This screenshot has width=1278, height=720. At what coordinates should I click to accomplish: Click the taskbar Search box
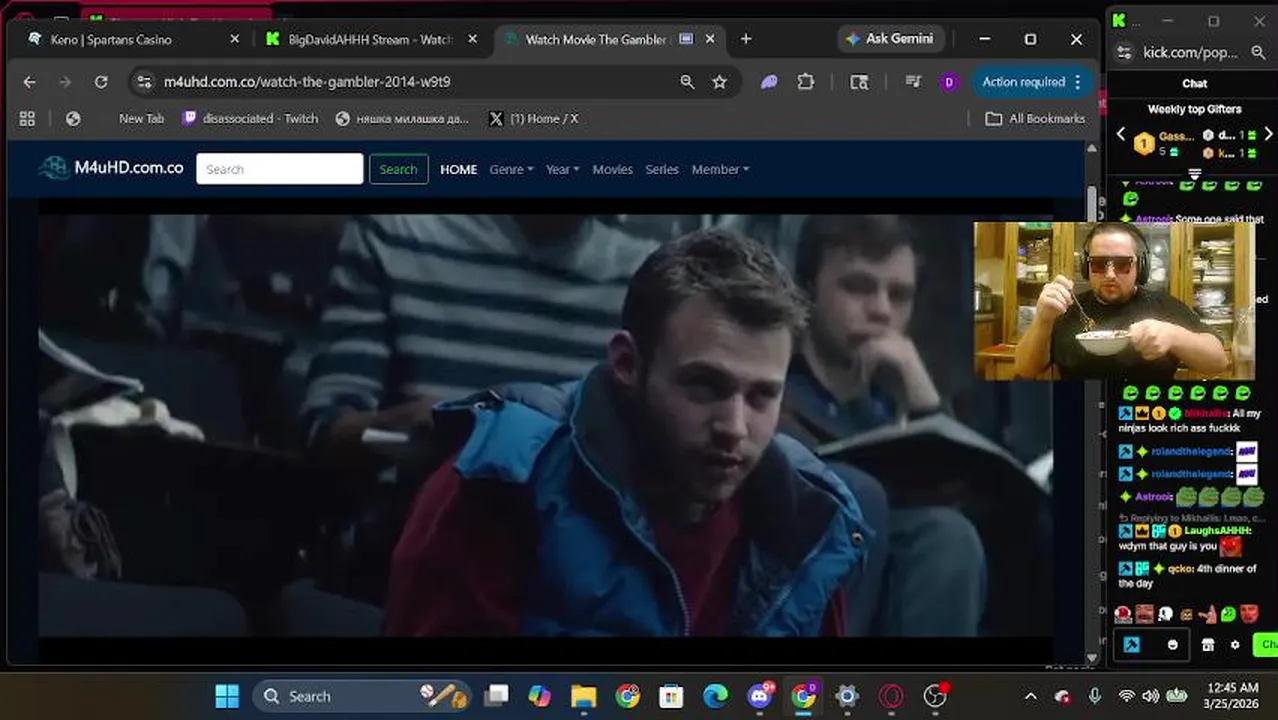pos(360,696)
